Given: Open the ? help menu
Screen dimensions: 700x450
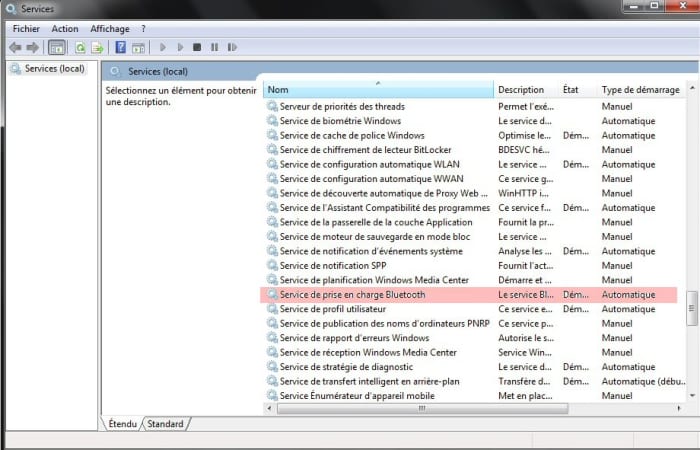Looking at the screenshot, I should 143,29.
